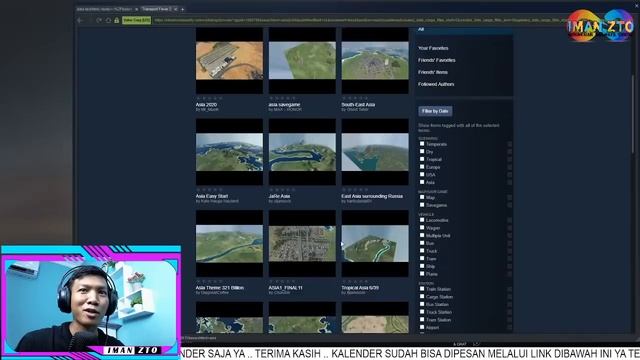This screenshot has height=360, width=640.
Task: Check the Ship vehicle filter
Action: (422, 266)
